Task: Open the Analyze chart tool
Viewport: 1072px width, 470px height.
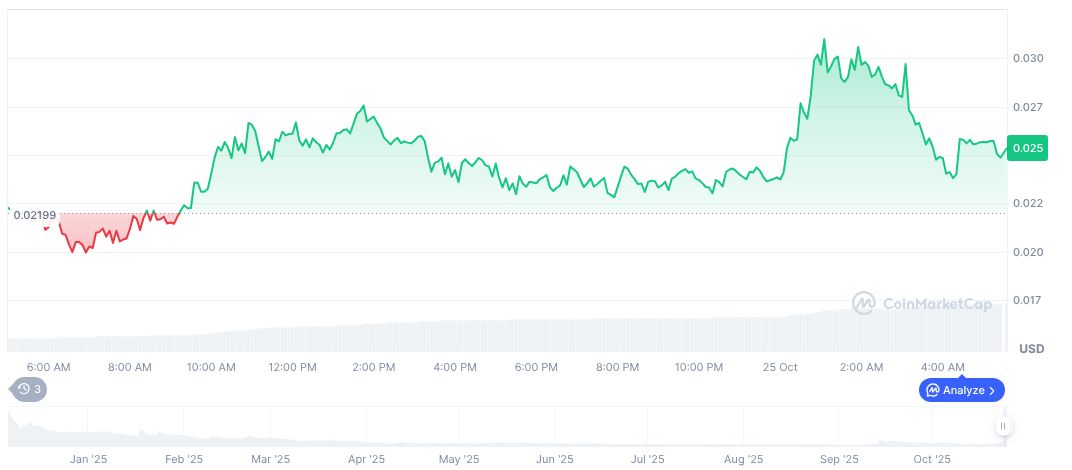Action: 961,390
